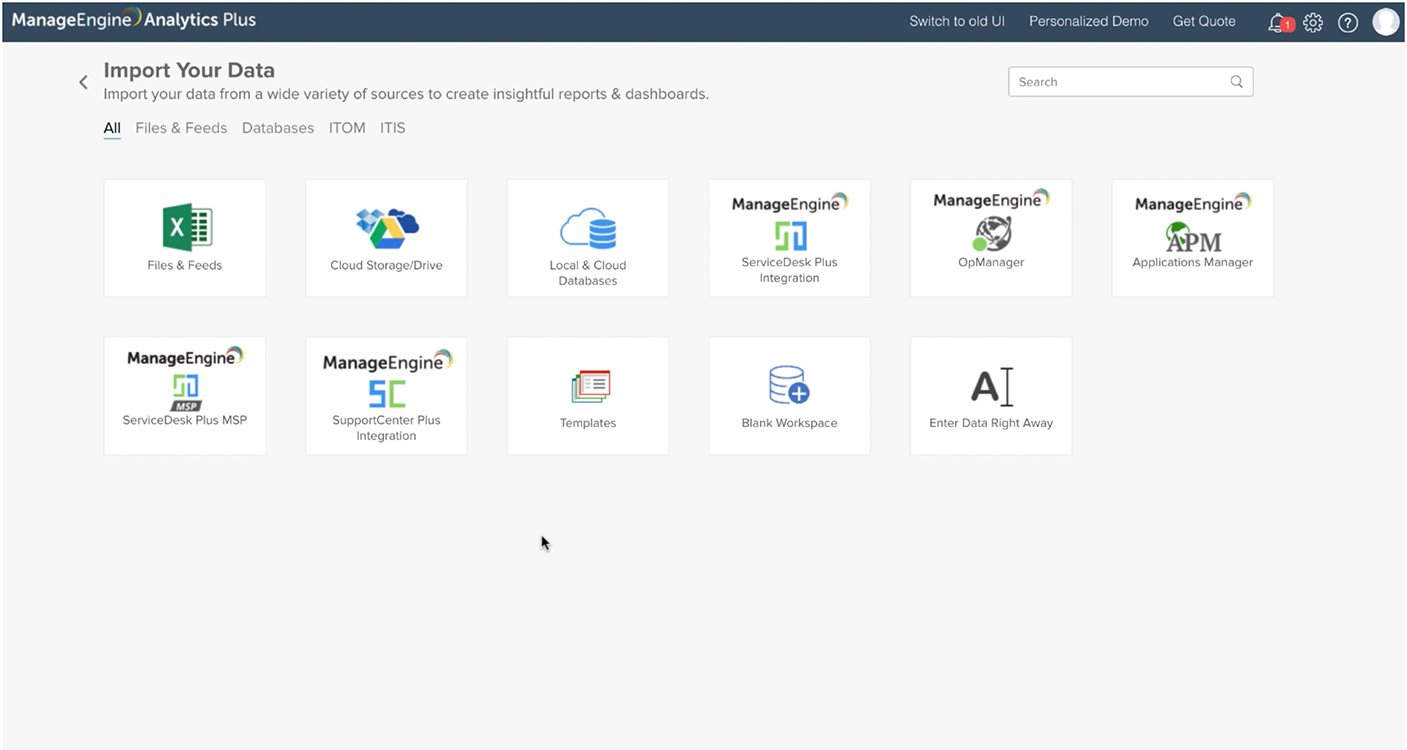Click the ManageEngine Analytics Plus logo
Image resolution: width=1407 pixels, height=750 pixels.
[134, 20]
